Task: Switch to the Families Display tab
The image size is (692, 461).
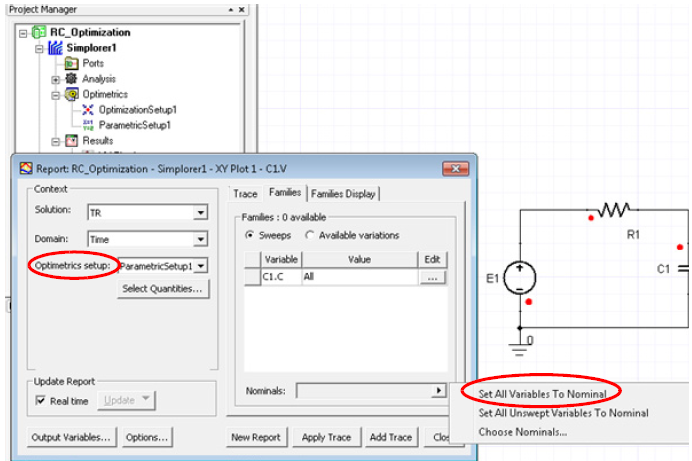Action: coord(343,194)
